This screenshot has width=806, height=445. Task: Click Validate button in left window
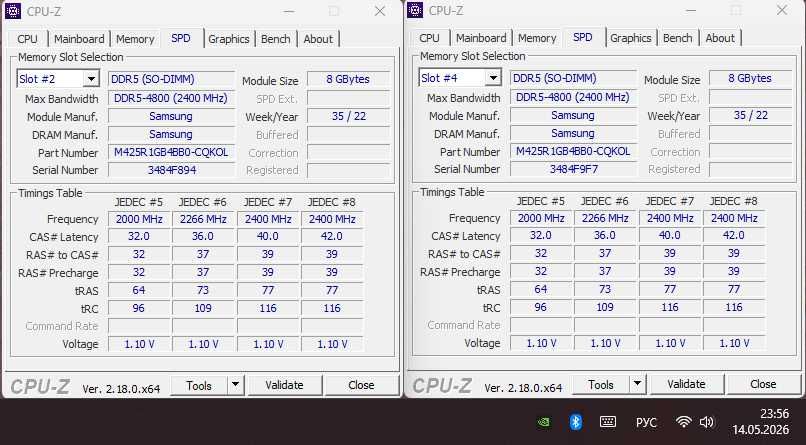coord(284,385)
